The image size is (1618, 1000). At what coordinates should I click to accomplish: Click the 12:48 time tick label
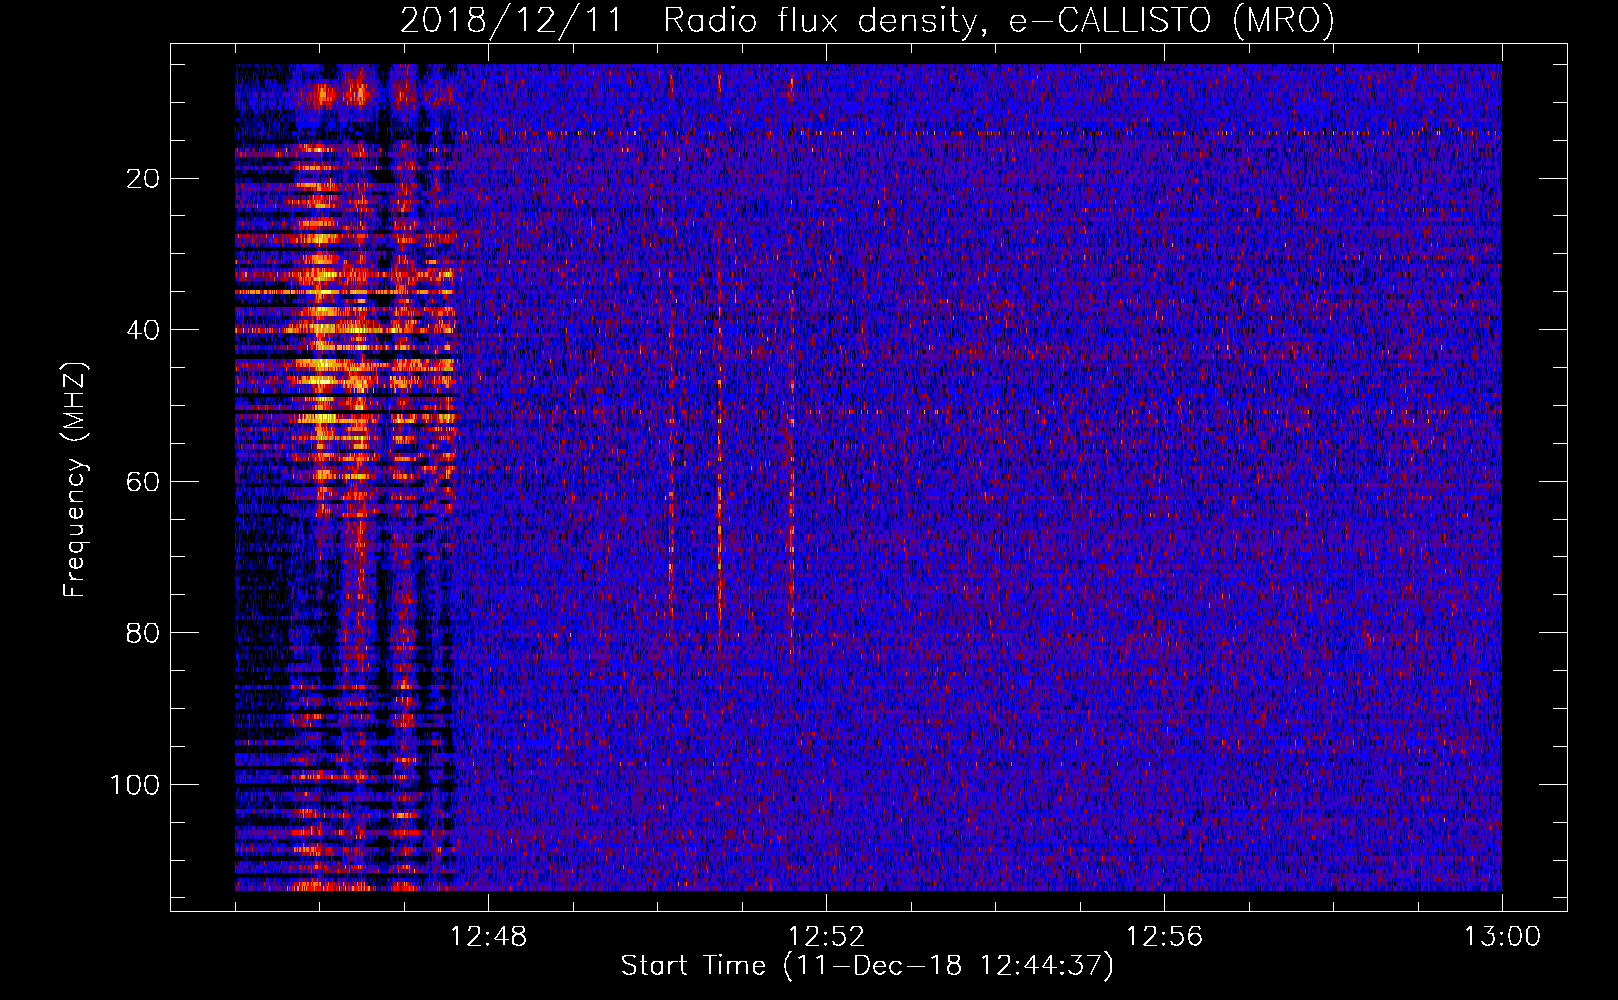(488, 937)
